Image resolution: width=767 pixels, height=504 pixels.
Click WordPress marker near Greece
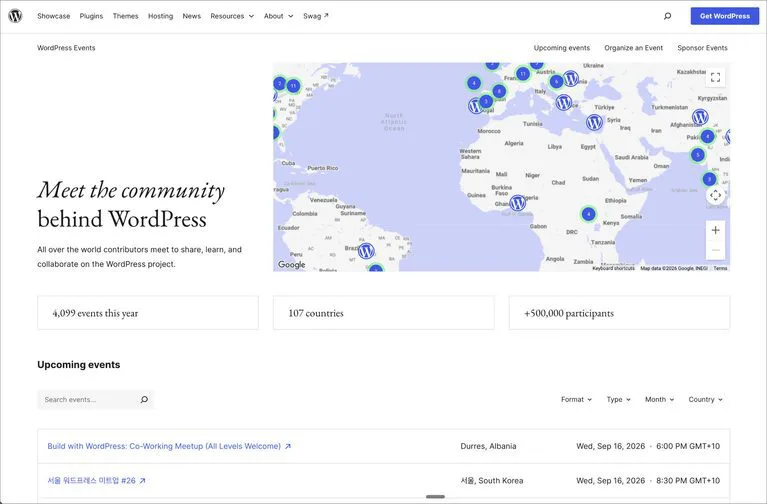(x=564, y=102)
